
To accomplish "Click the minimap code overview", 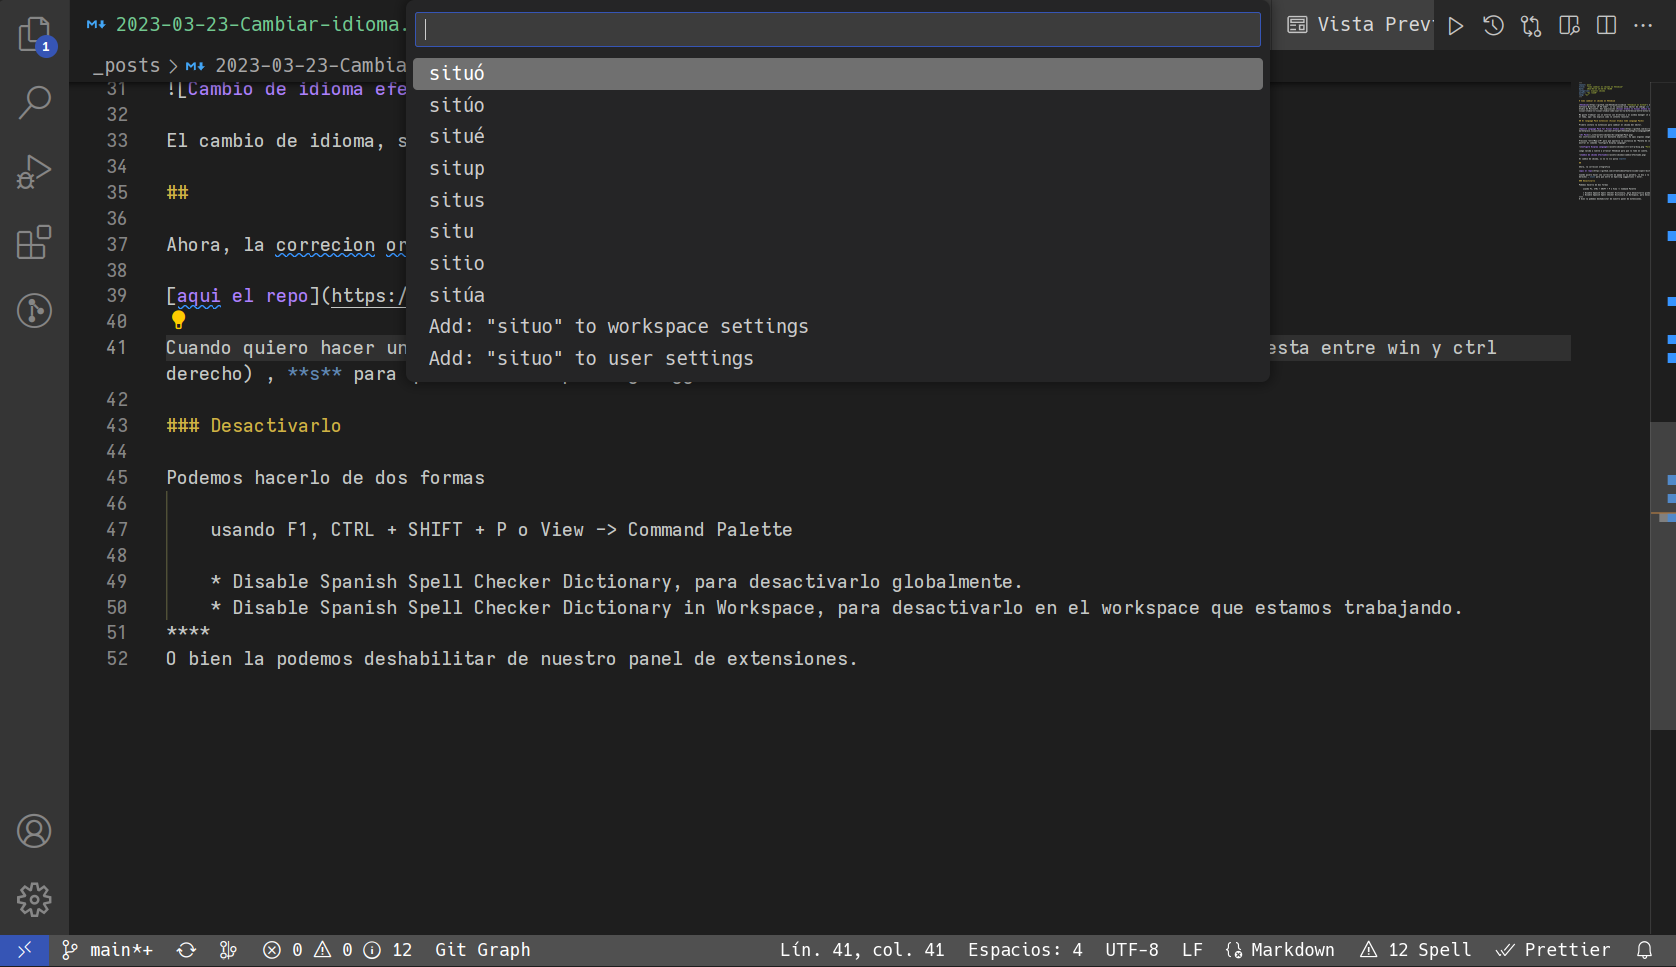I will (x=1614, y=142).
